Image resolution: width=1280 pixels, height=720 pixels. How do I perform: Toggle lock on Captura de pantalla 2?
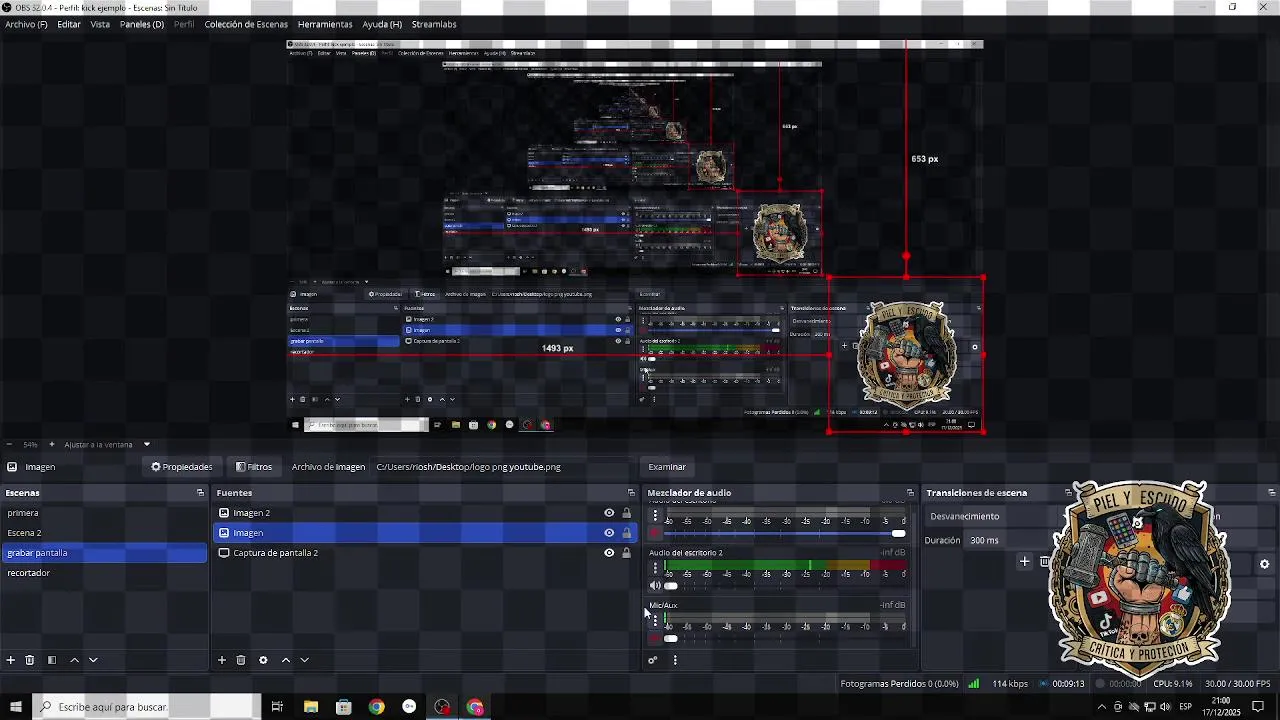coord(627,553)
